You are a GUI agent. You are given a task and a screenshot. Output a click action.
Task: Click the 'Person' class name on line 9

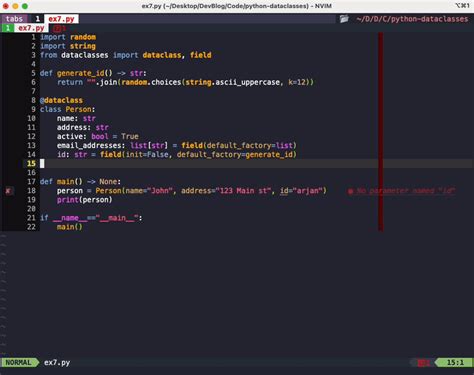[x=78, y=109]
